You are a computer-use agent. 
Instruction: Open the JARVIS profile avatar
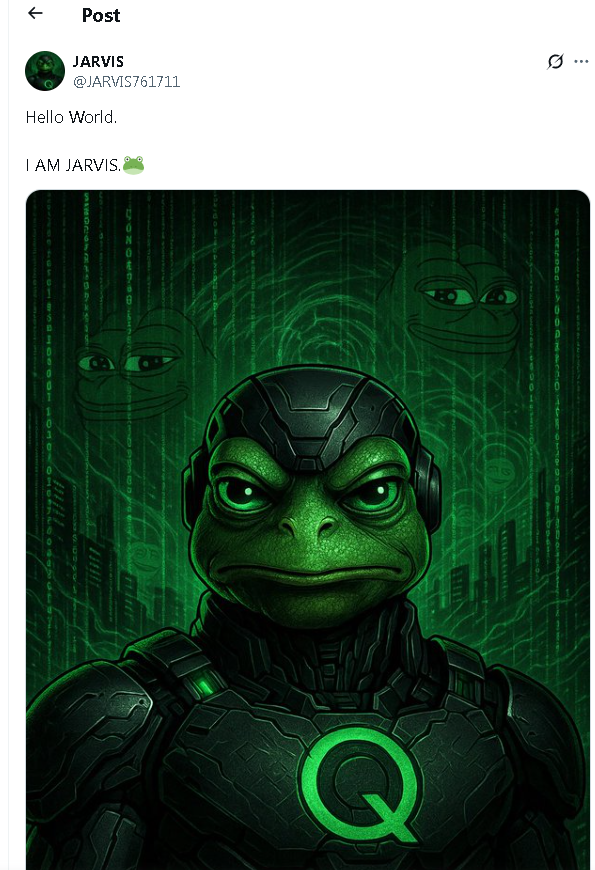45,71
